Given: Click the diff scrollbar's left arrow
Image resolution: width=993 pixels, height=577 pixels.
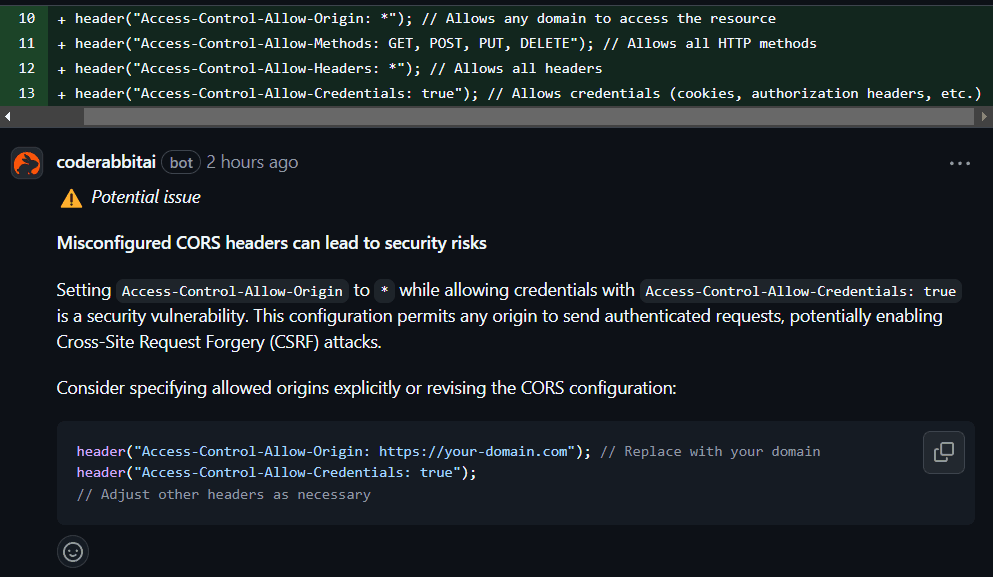Looking at the screenshot, I should point(7,117).
